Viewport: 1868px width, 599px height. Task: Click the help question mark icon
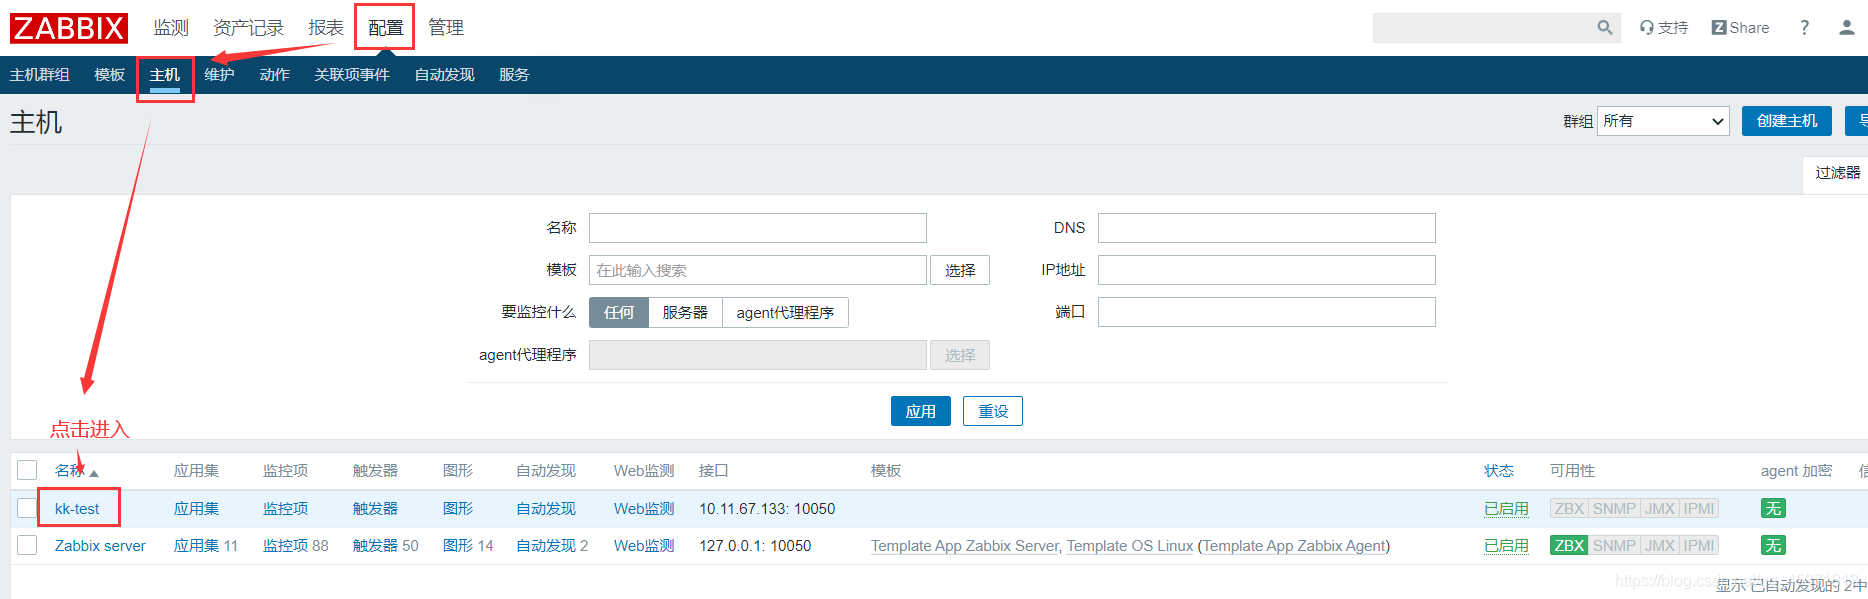point(1804,28)
